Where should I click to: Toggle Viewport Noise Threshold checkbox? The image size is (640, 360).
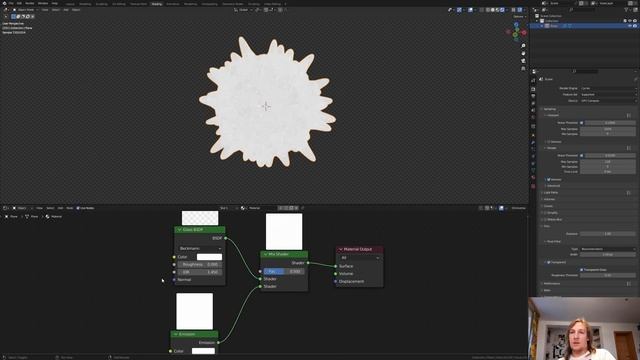pyautogui.click(x=582, y=123)
